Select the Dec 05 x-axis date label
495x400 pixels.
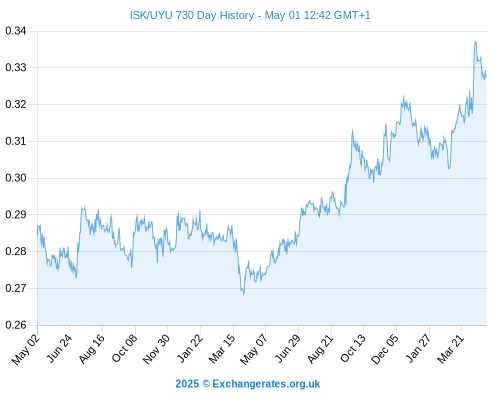[x=384, y=349]
